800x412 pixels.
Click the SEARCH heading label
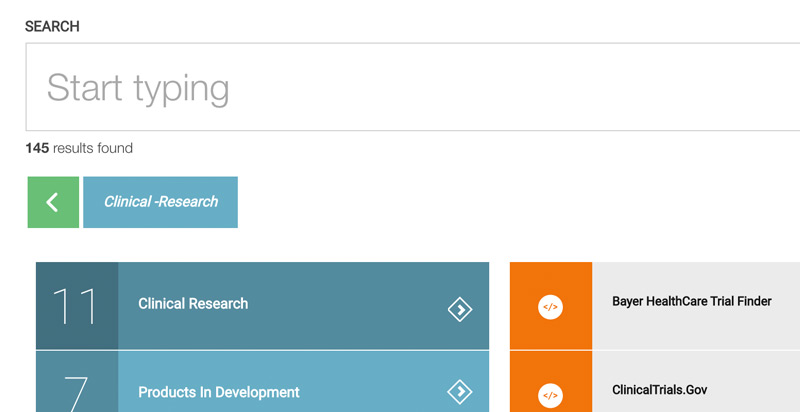52,27
